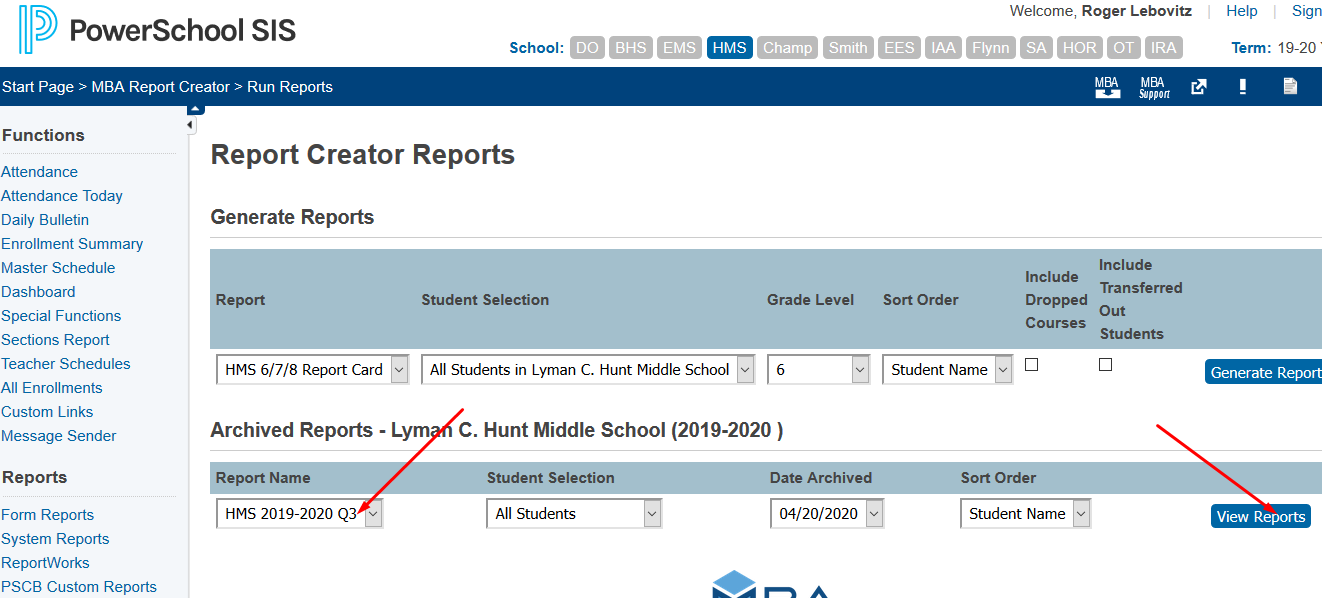This screenshot has height=598, width=1322.
Task: Open All Enrollments link
Action: click(x=52, y=388)
